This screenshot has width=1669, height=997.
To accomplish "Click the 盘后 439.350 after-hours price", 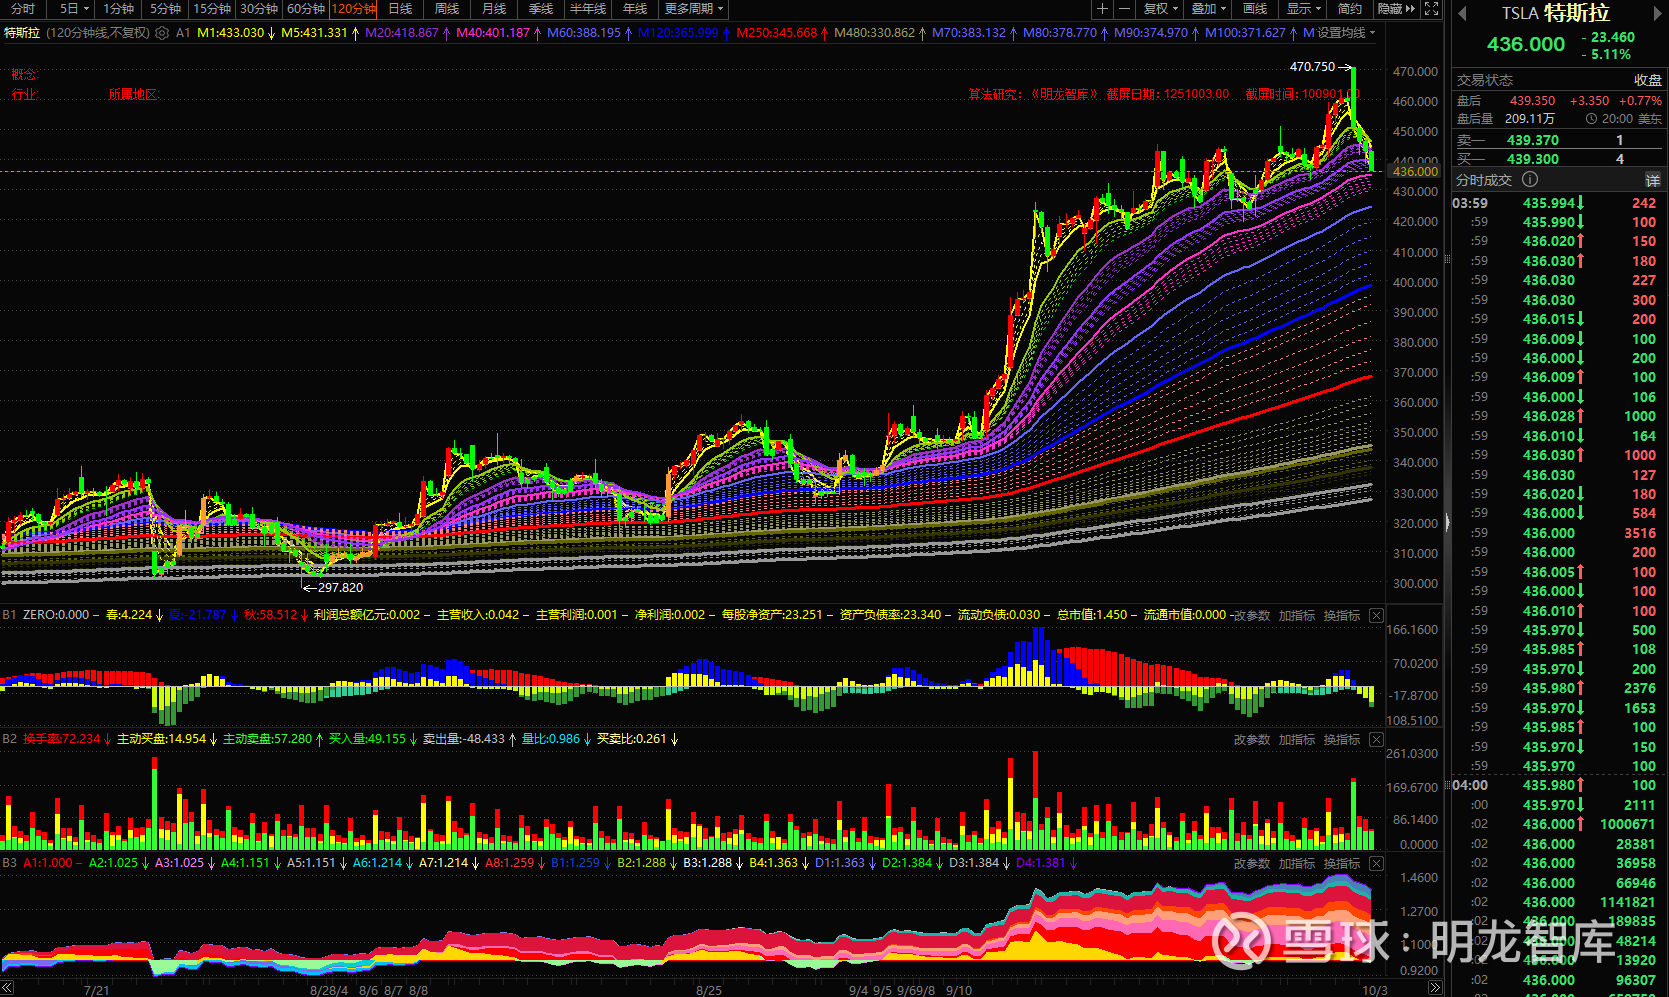I will click(1532, 101).
